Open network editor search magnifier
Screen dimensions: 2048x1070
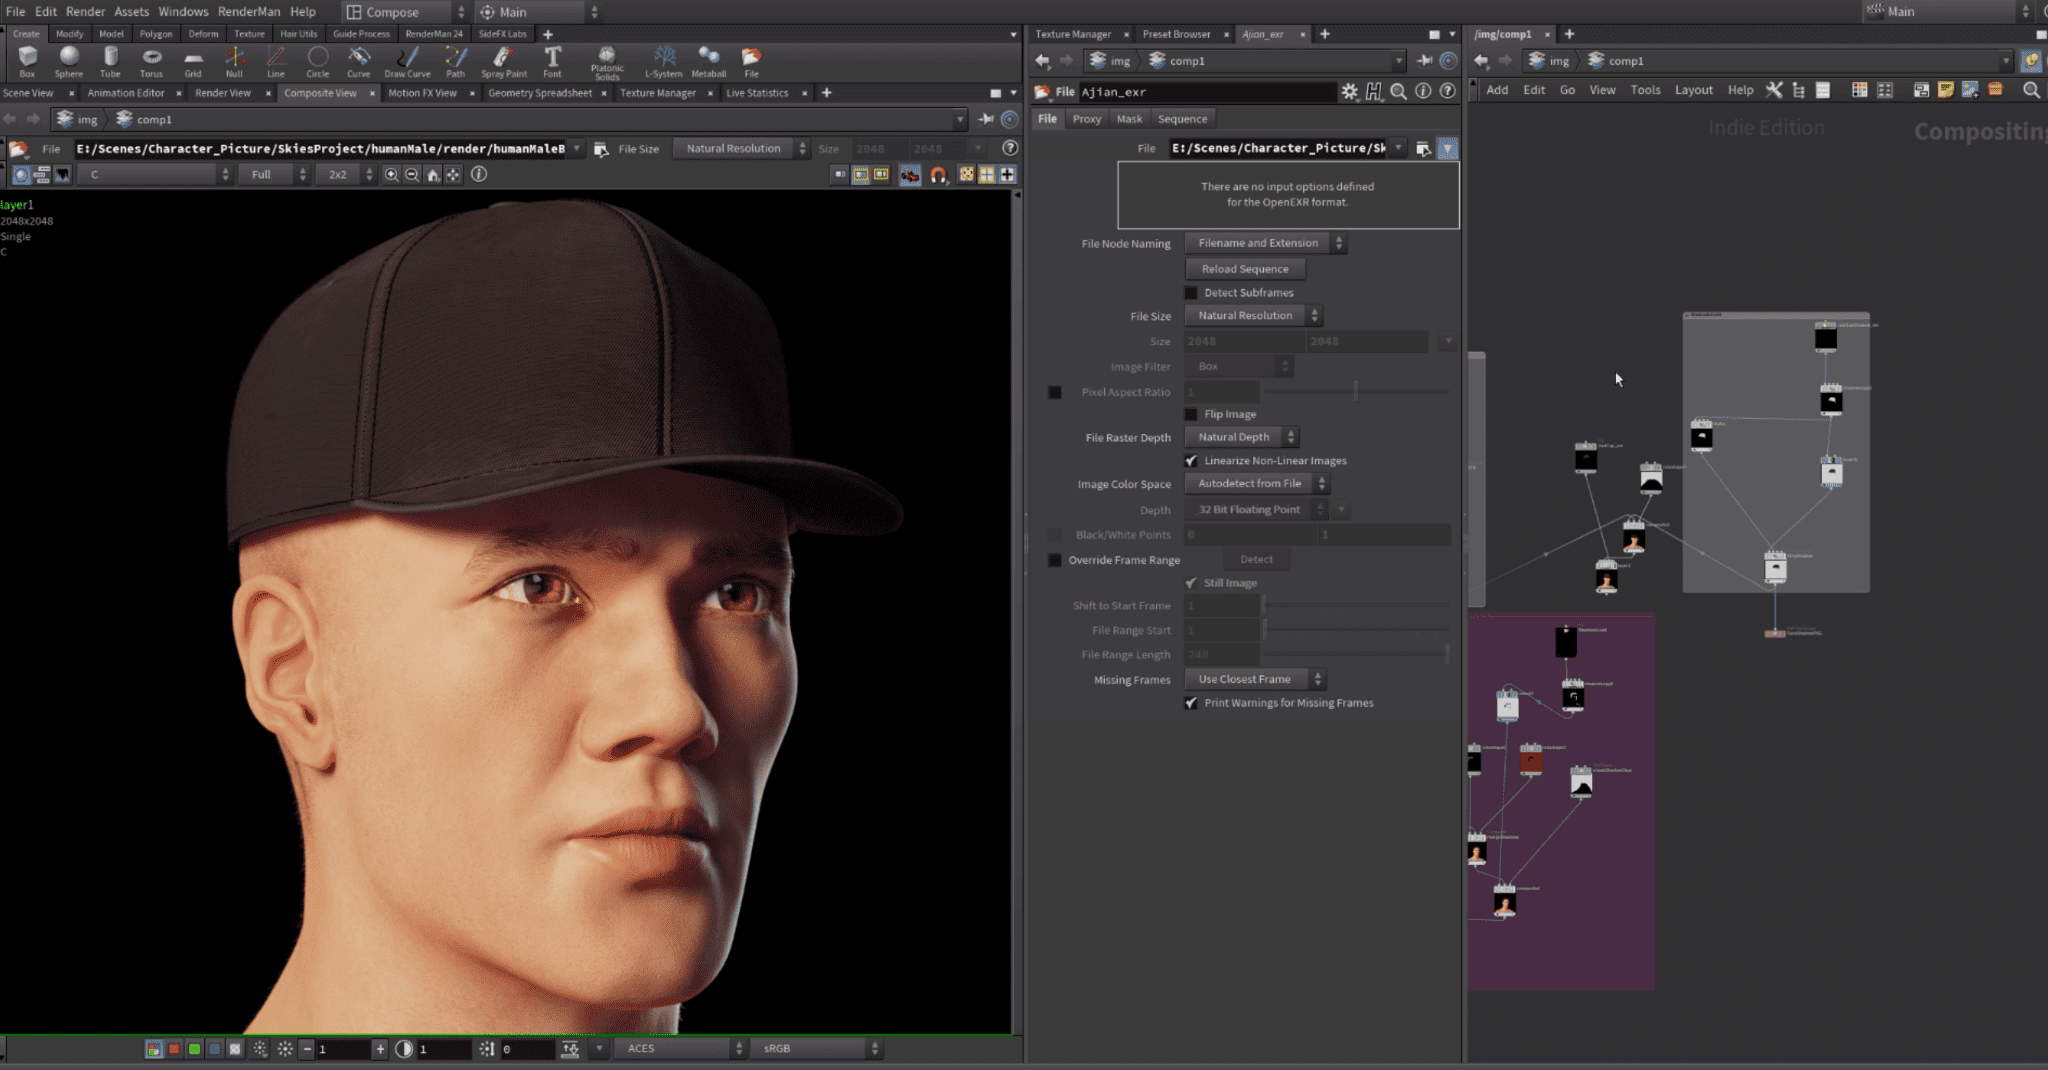coord(2031,90)
